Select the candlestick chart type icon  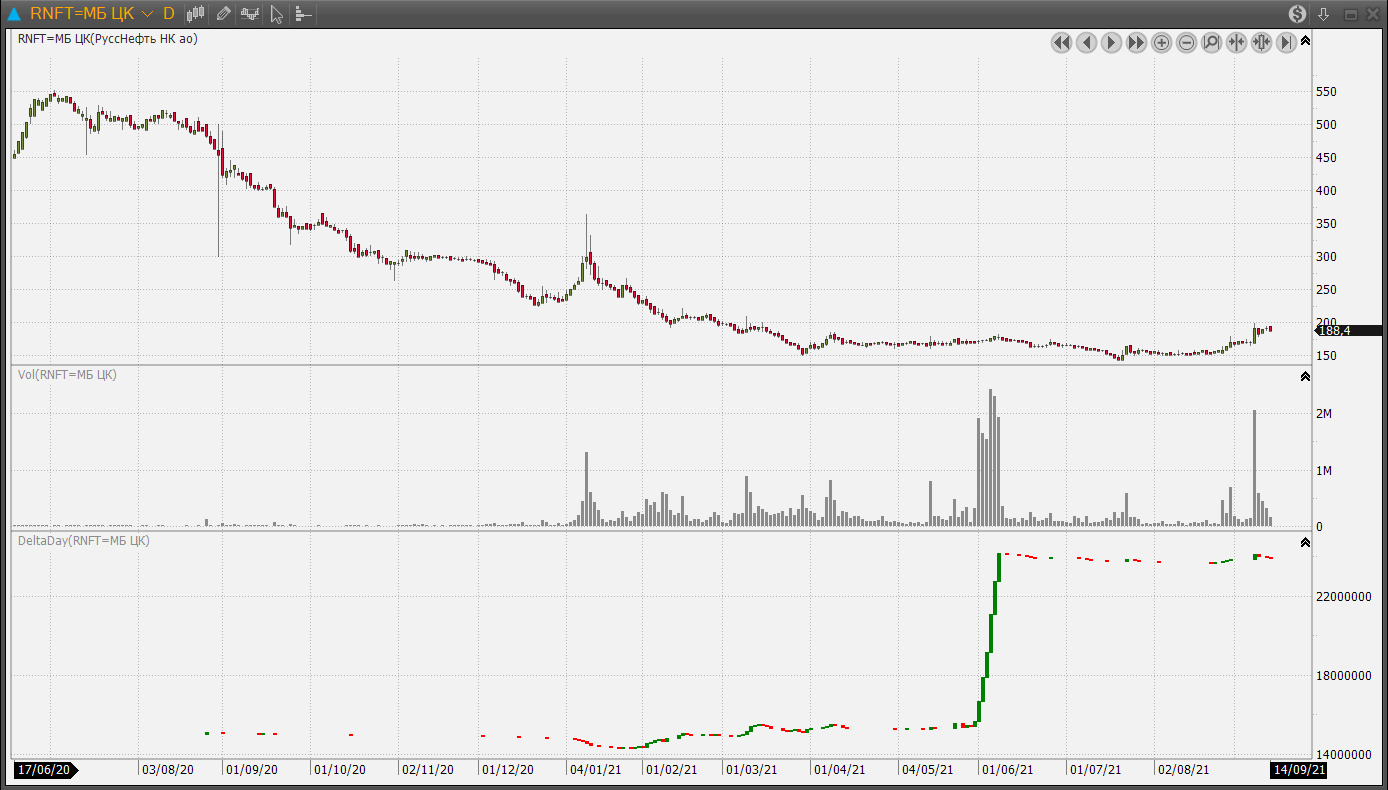196,14
